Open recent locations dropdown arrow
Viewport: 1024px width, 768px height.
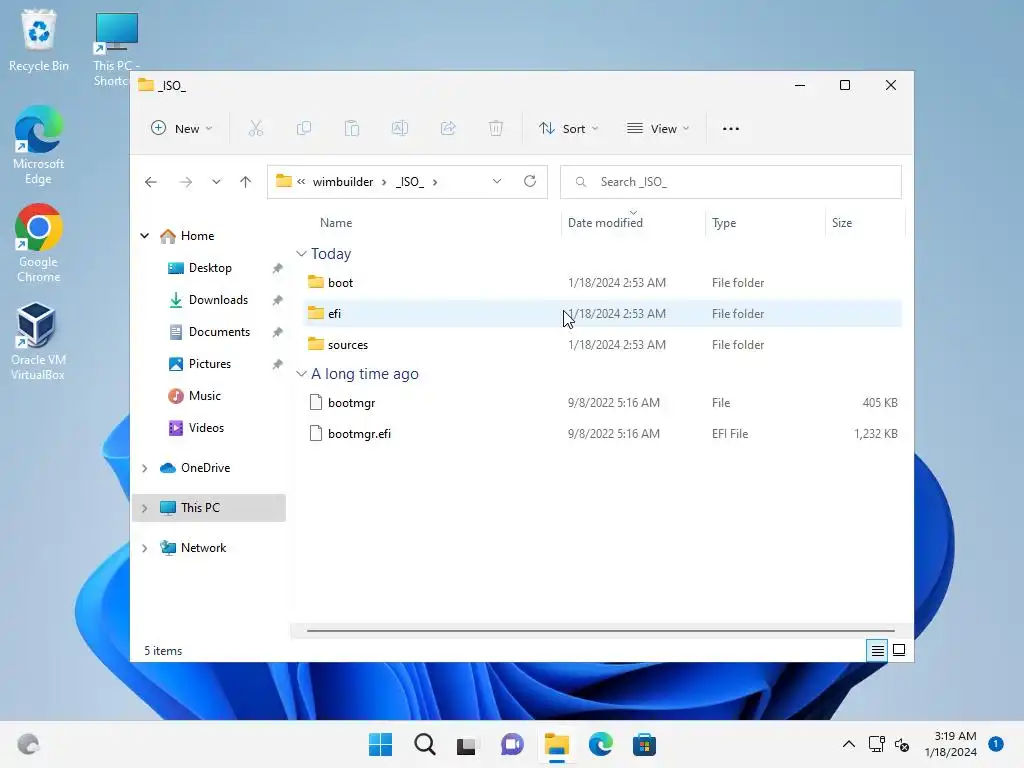[x=216, y=182]
